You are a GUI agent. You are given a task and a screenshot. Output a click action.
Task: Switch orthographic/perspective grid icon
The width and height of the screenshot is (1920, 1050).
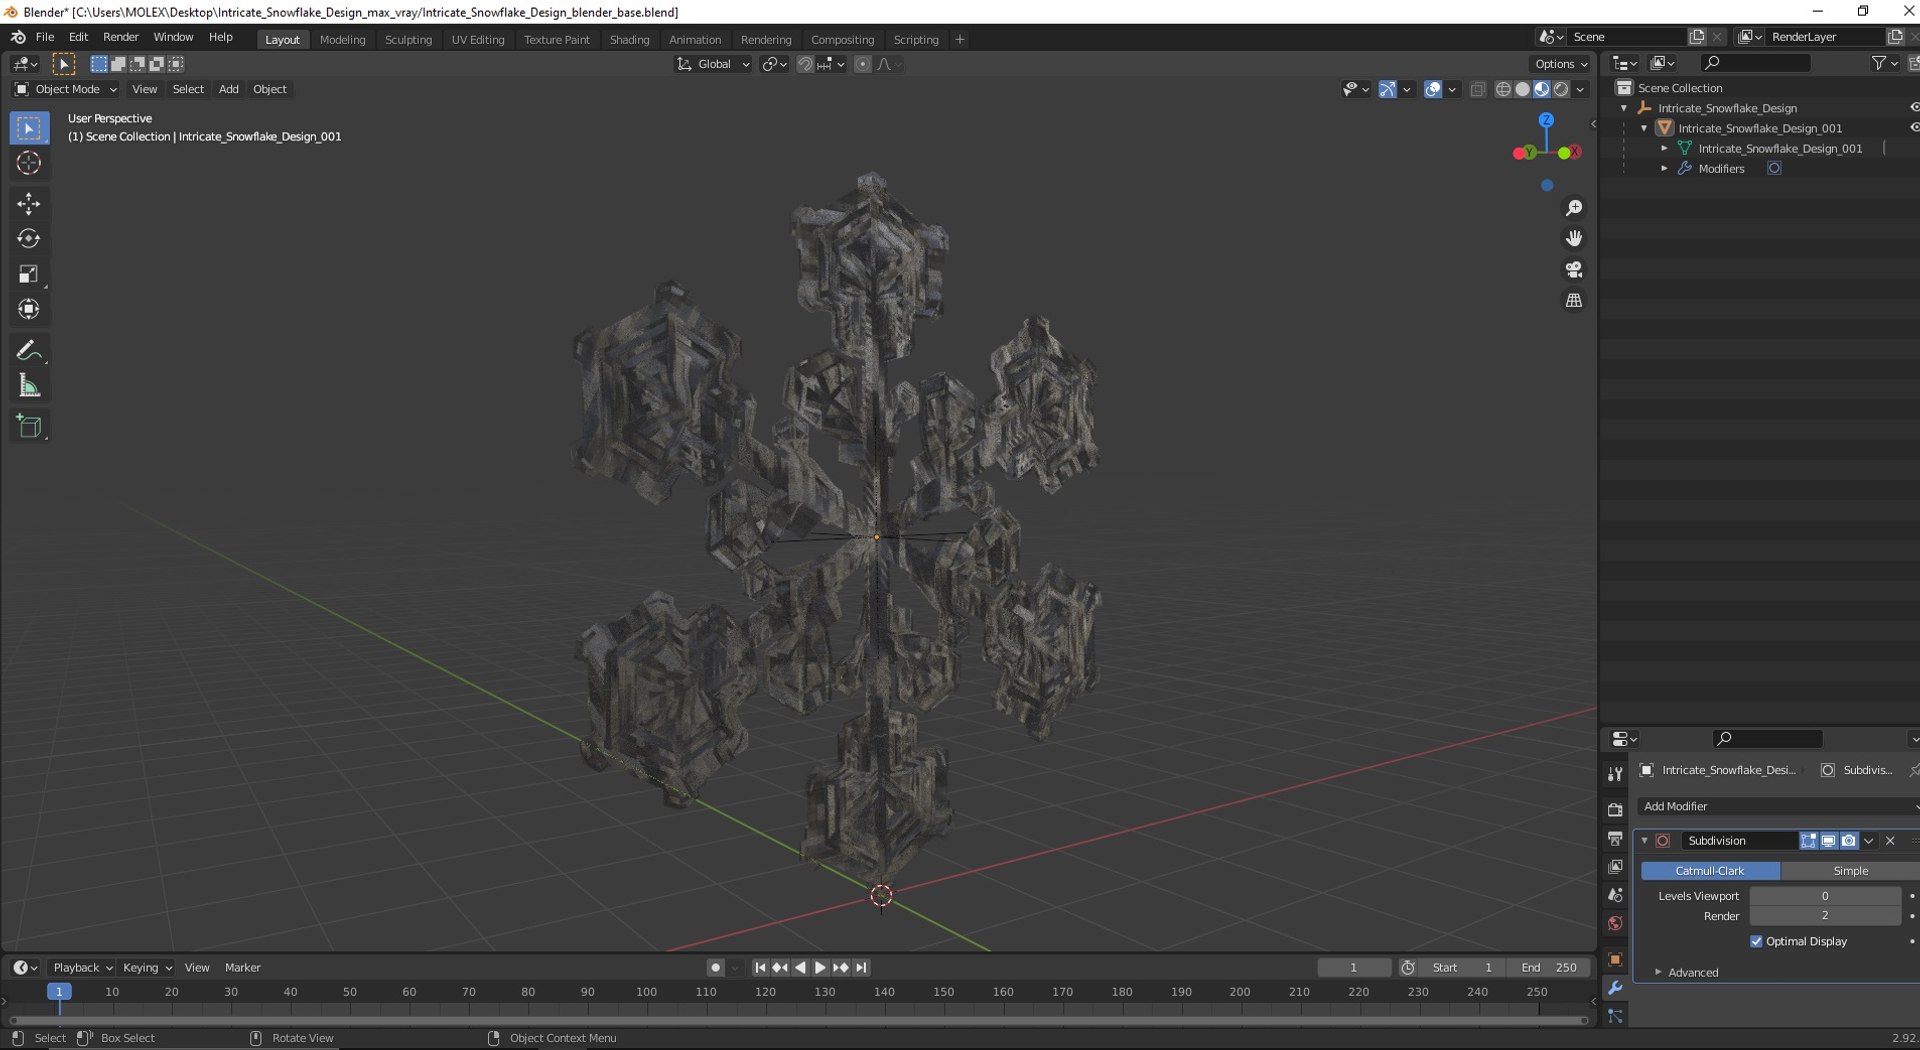coord(1574,301)
